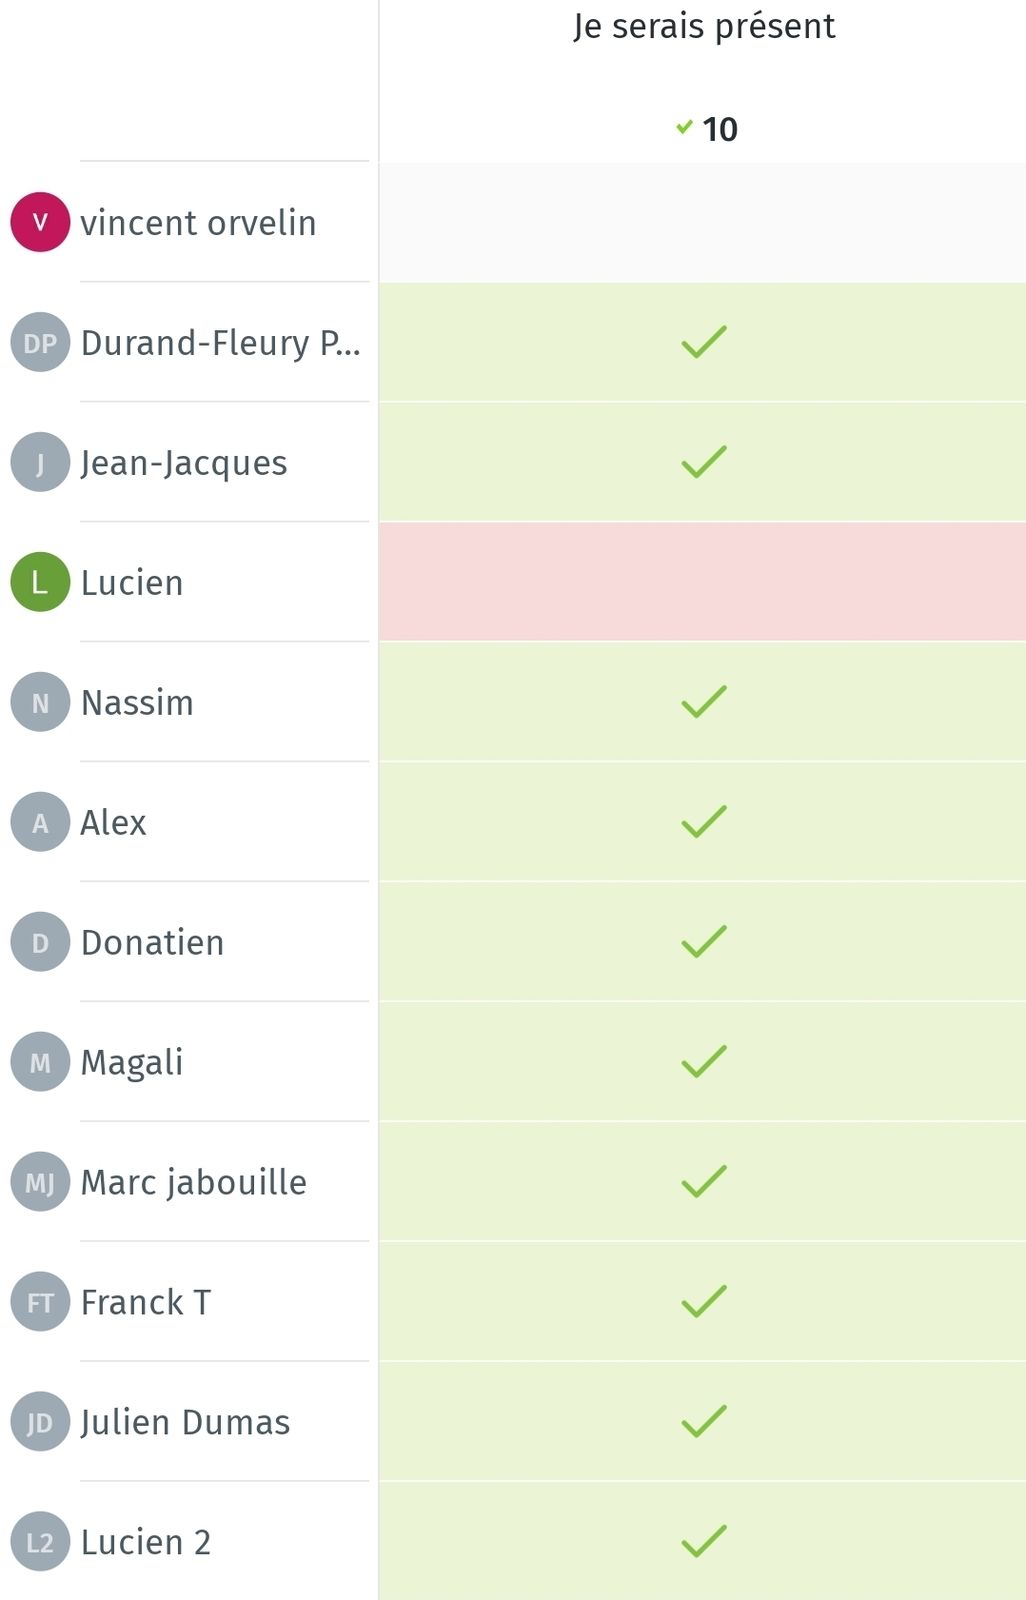
Task: Click vincent orvelin's pink avatar icon
Action: [40, 222]
